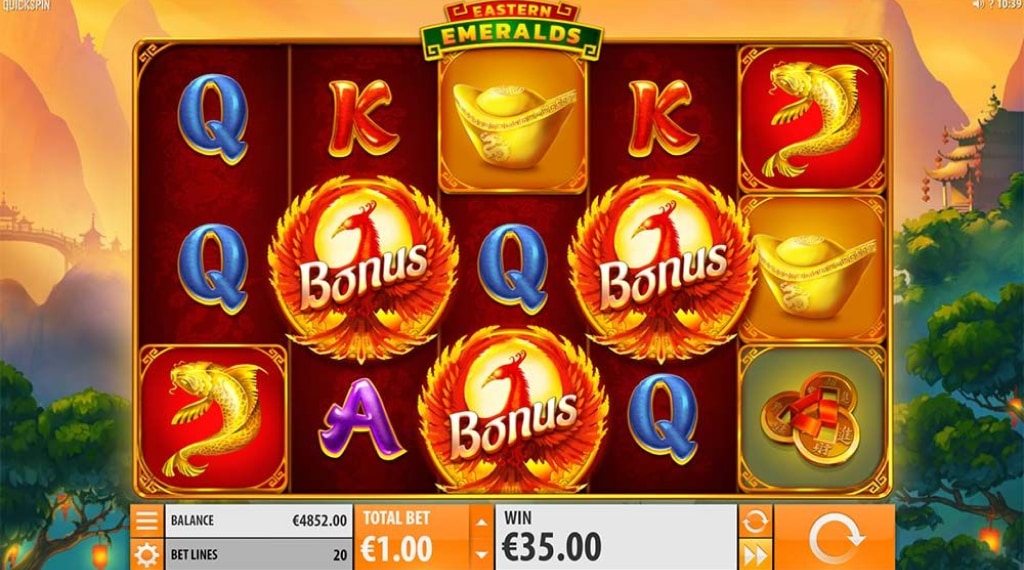The width and height of the screenshot is (1024, 570).
Task: Spin the reels with the big spin button
Action: point(835,537)
